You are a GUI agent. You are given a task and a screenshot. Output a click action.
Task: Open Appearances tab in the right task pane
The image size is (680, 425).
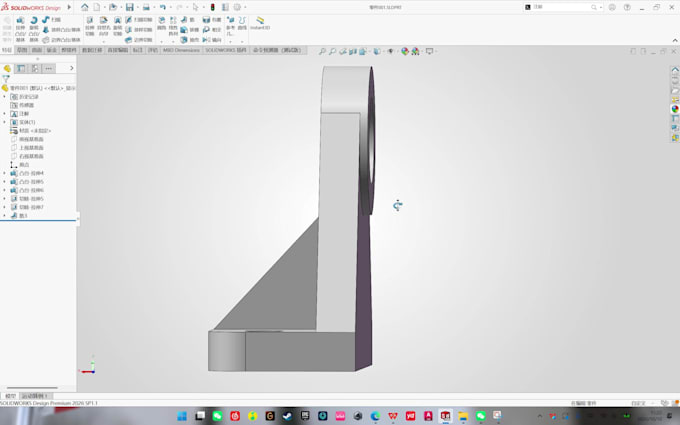pyautogui.click(x=675, y=109)
